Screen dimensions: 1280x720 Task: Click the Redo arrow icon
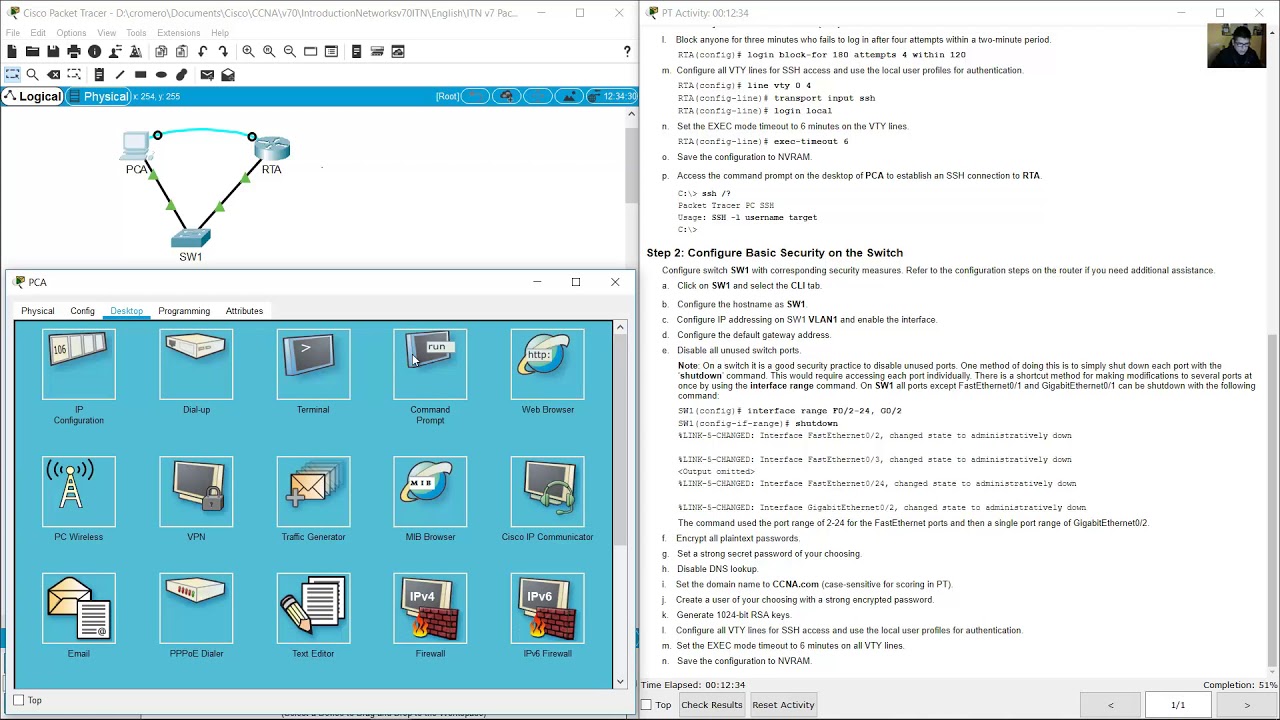click(x=224, y=51)
